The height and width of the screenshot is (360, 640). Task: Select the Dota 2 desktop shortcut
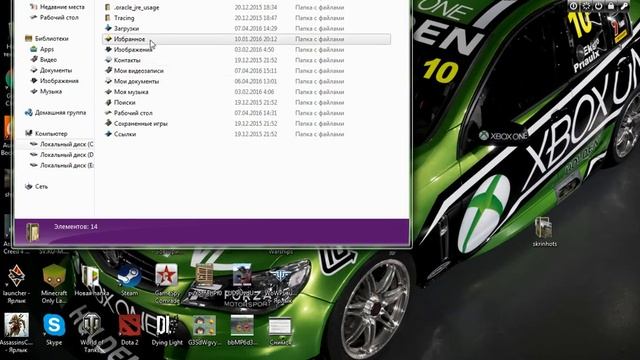coord(129,325)
